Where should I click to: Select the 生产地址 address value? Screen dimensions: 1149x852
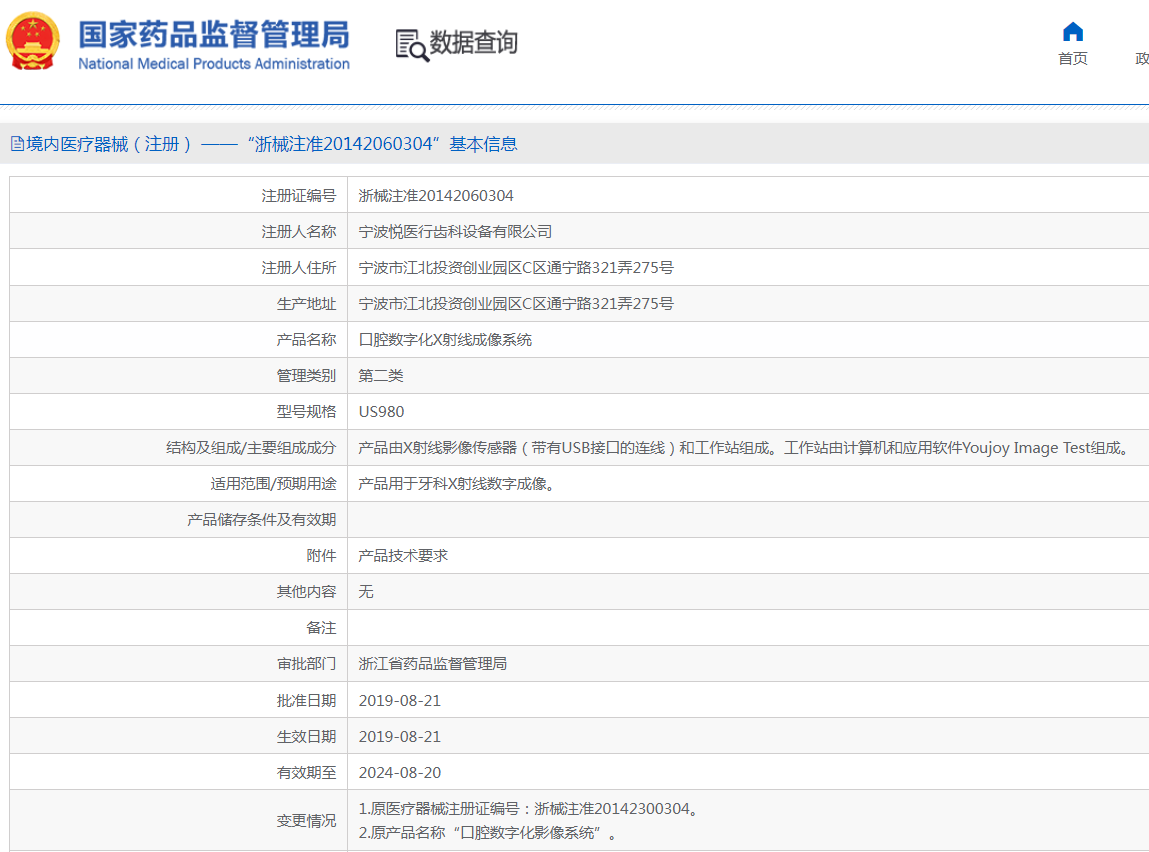coord(516,303)
